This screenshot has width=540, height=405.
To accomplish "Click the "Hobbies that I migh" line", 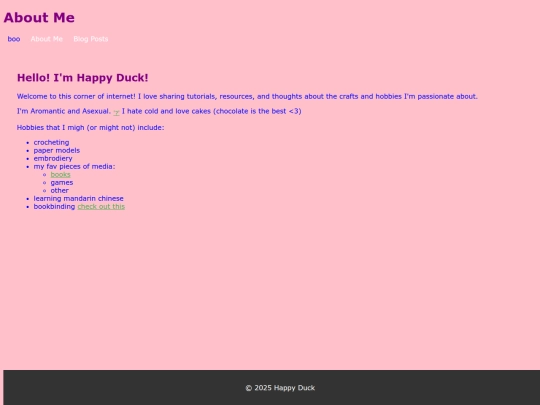I will 91,128.
